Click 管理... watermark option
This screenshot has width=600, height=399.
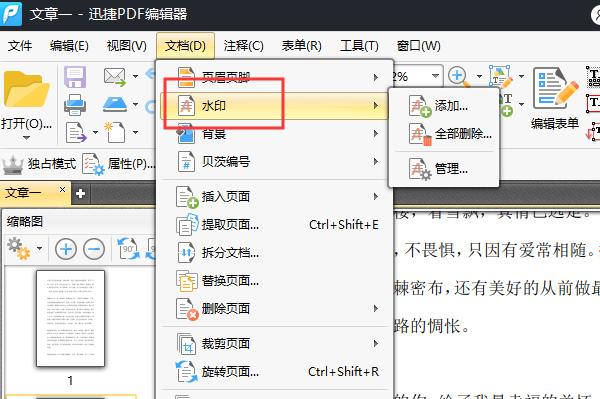[x=444, y=169]
